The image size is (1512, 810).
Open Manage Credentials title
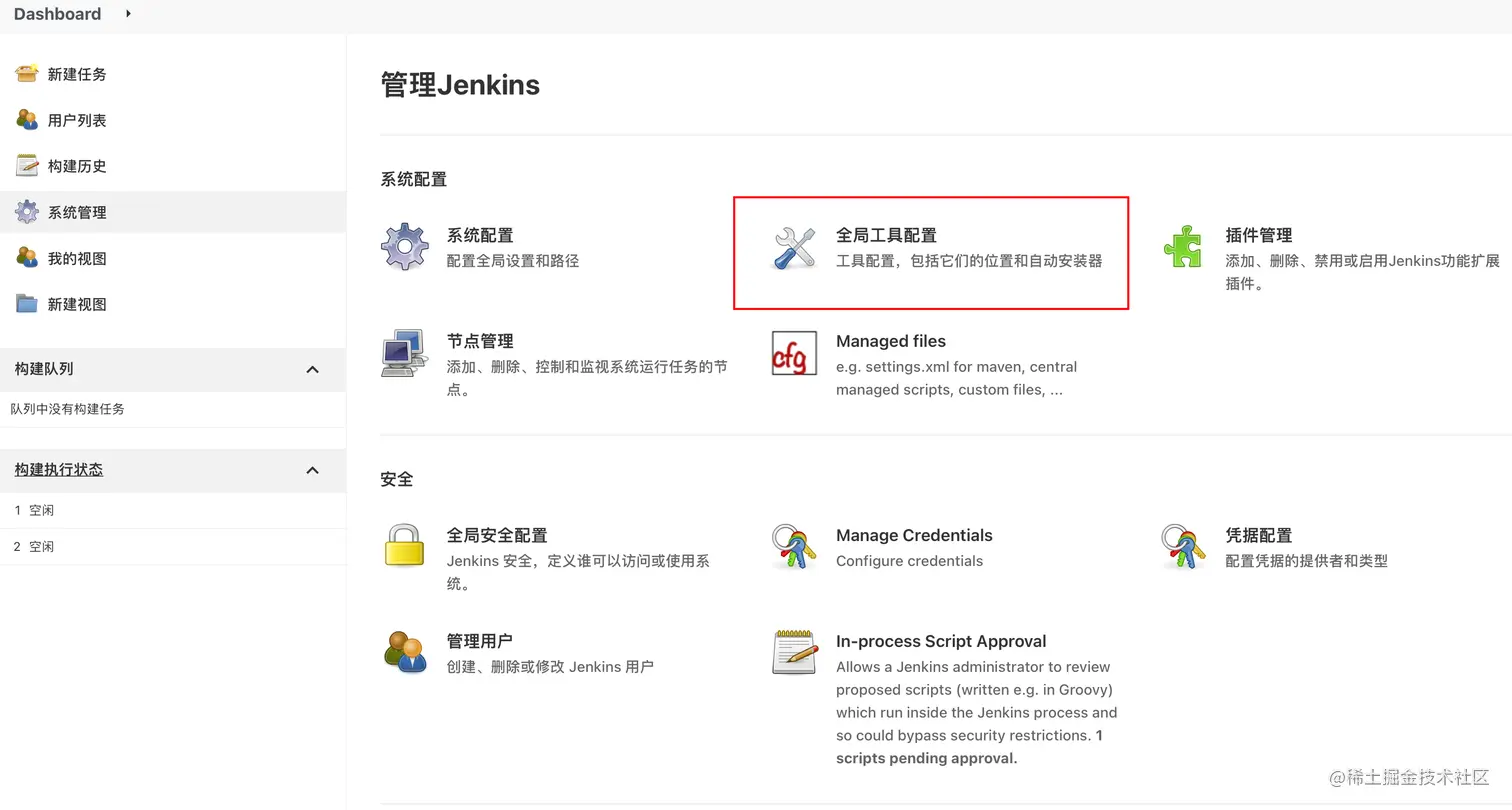click(914, 535)
